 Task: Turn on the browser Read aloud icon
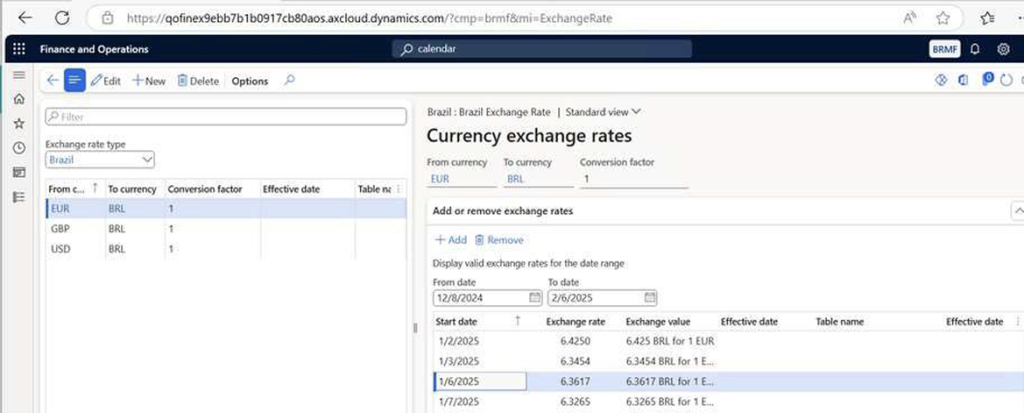point(909,18)
